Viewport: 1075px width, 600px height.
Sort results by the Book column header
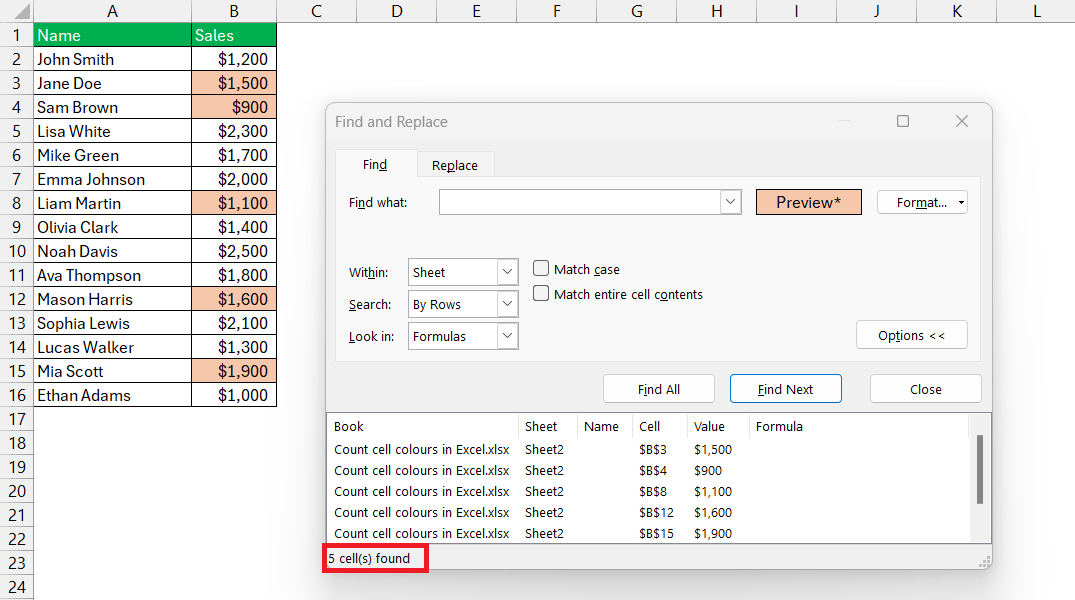click(x=423, y=427)
